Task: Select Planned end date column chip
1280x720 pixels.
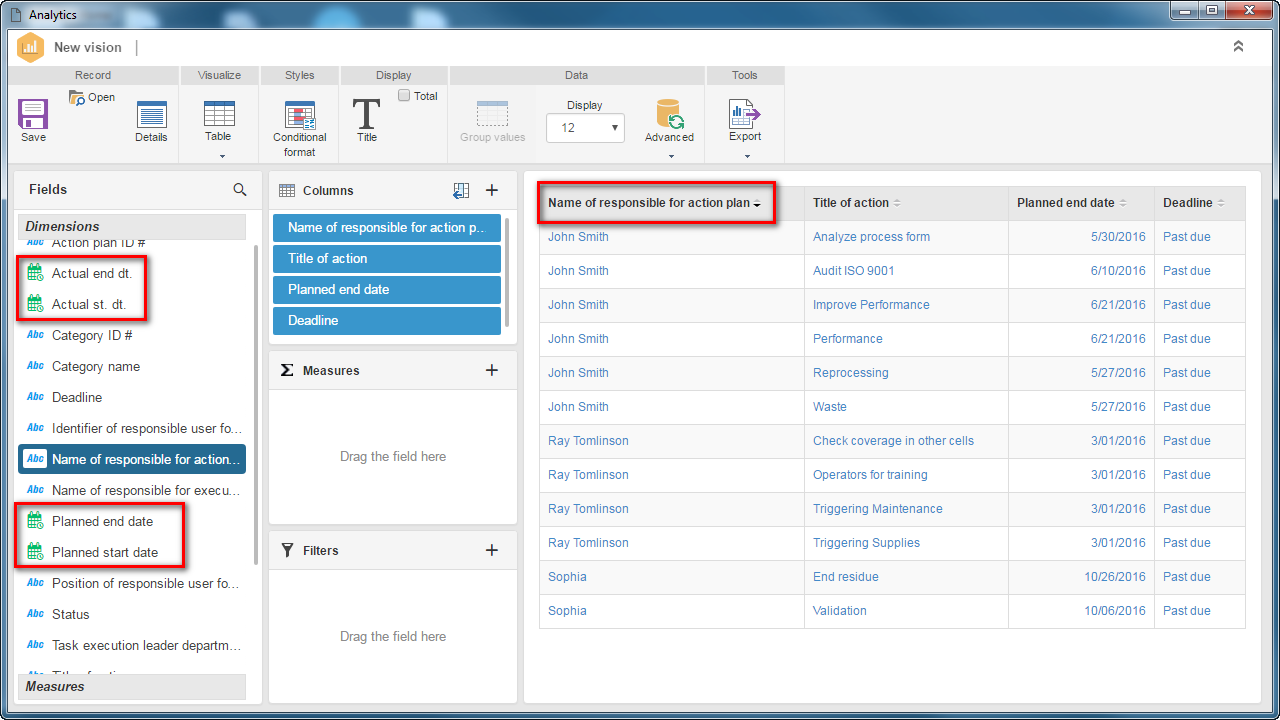Action: pyautogui.click(x=387, y=289)
